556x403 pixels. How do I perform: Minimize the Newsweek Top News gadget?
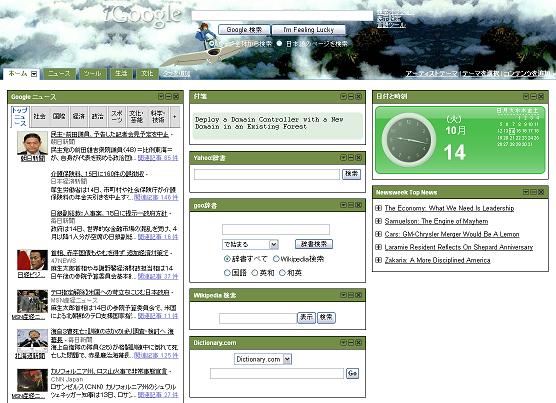click(x=534, y=192)
